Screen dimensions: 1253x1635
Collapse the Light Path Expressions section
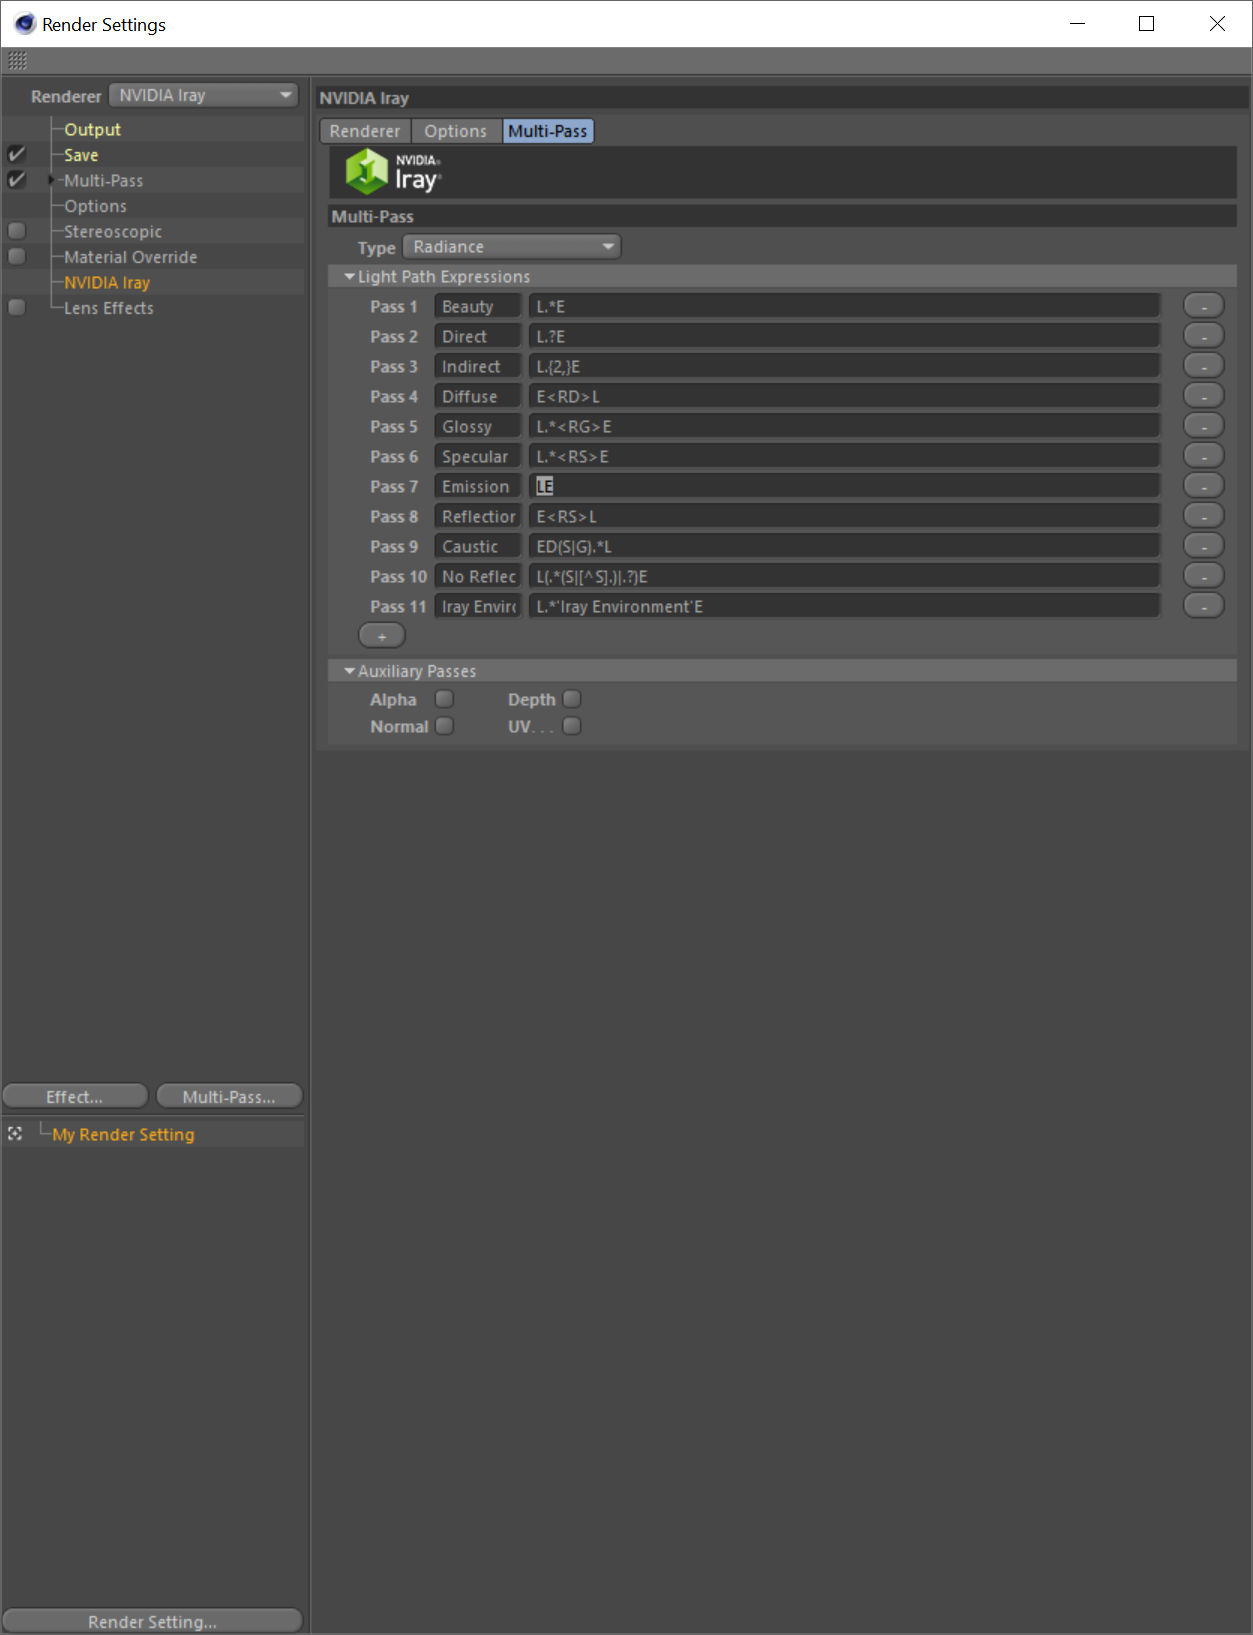349,276
